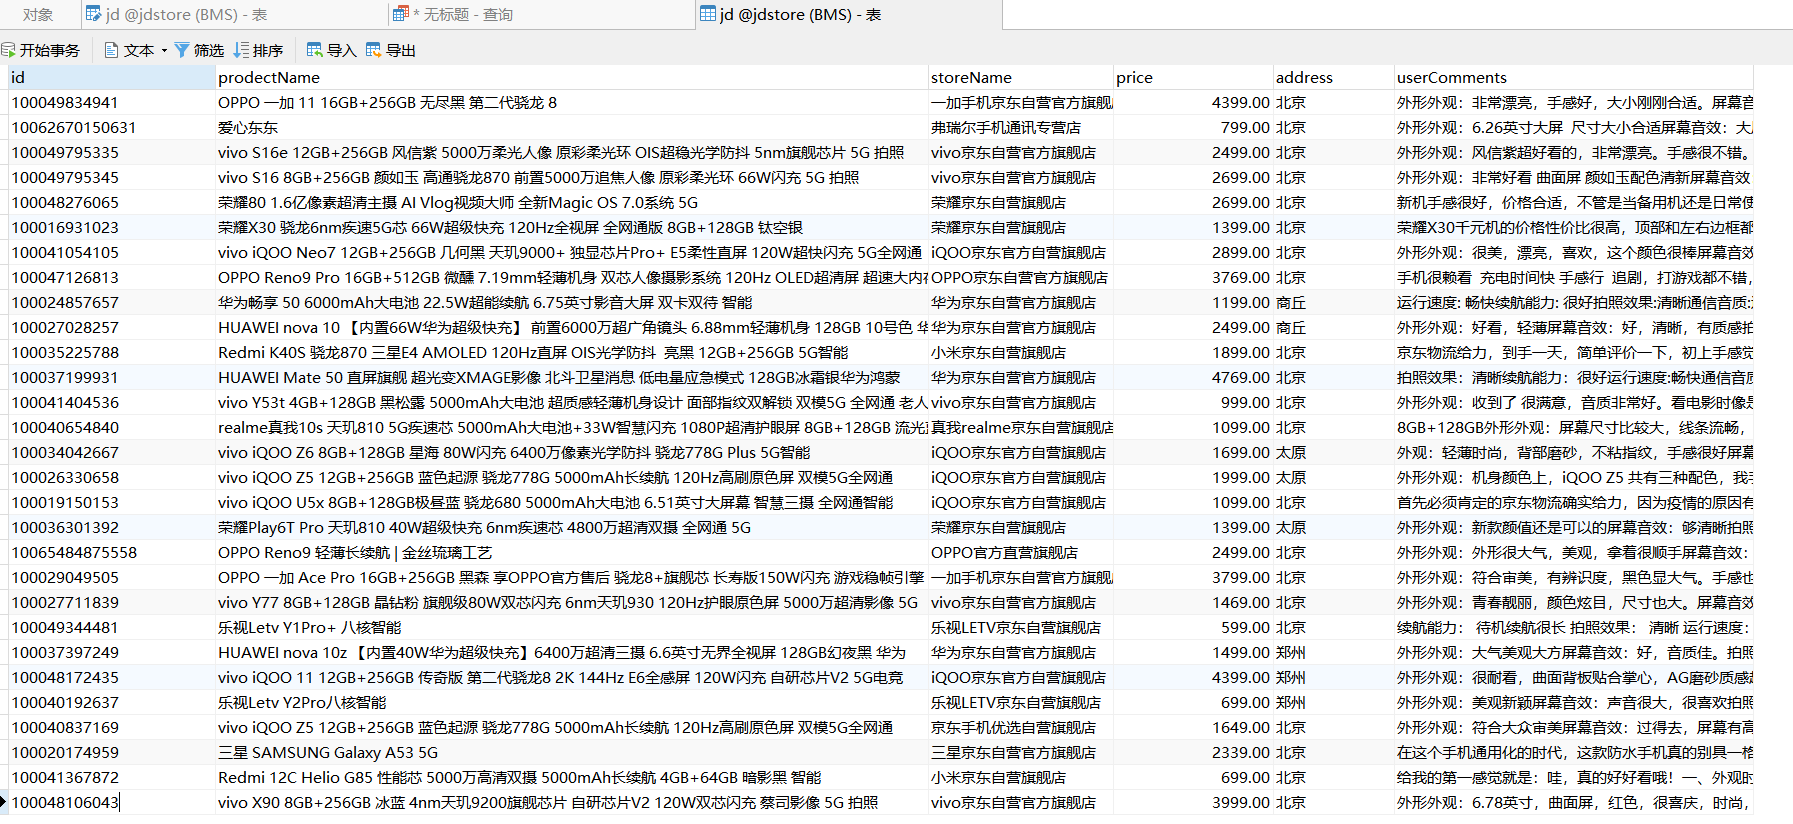
Task: Click the id cell 100049834941
Action: [112, 103]
